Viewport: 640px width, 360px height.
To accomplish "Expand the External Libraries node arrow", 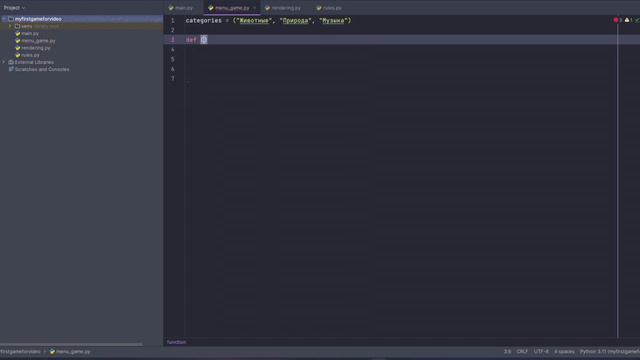I will point(4,62).
